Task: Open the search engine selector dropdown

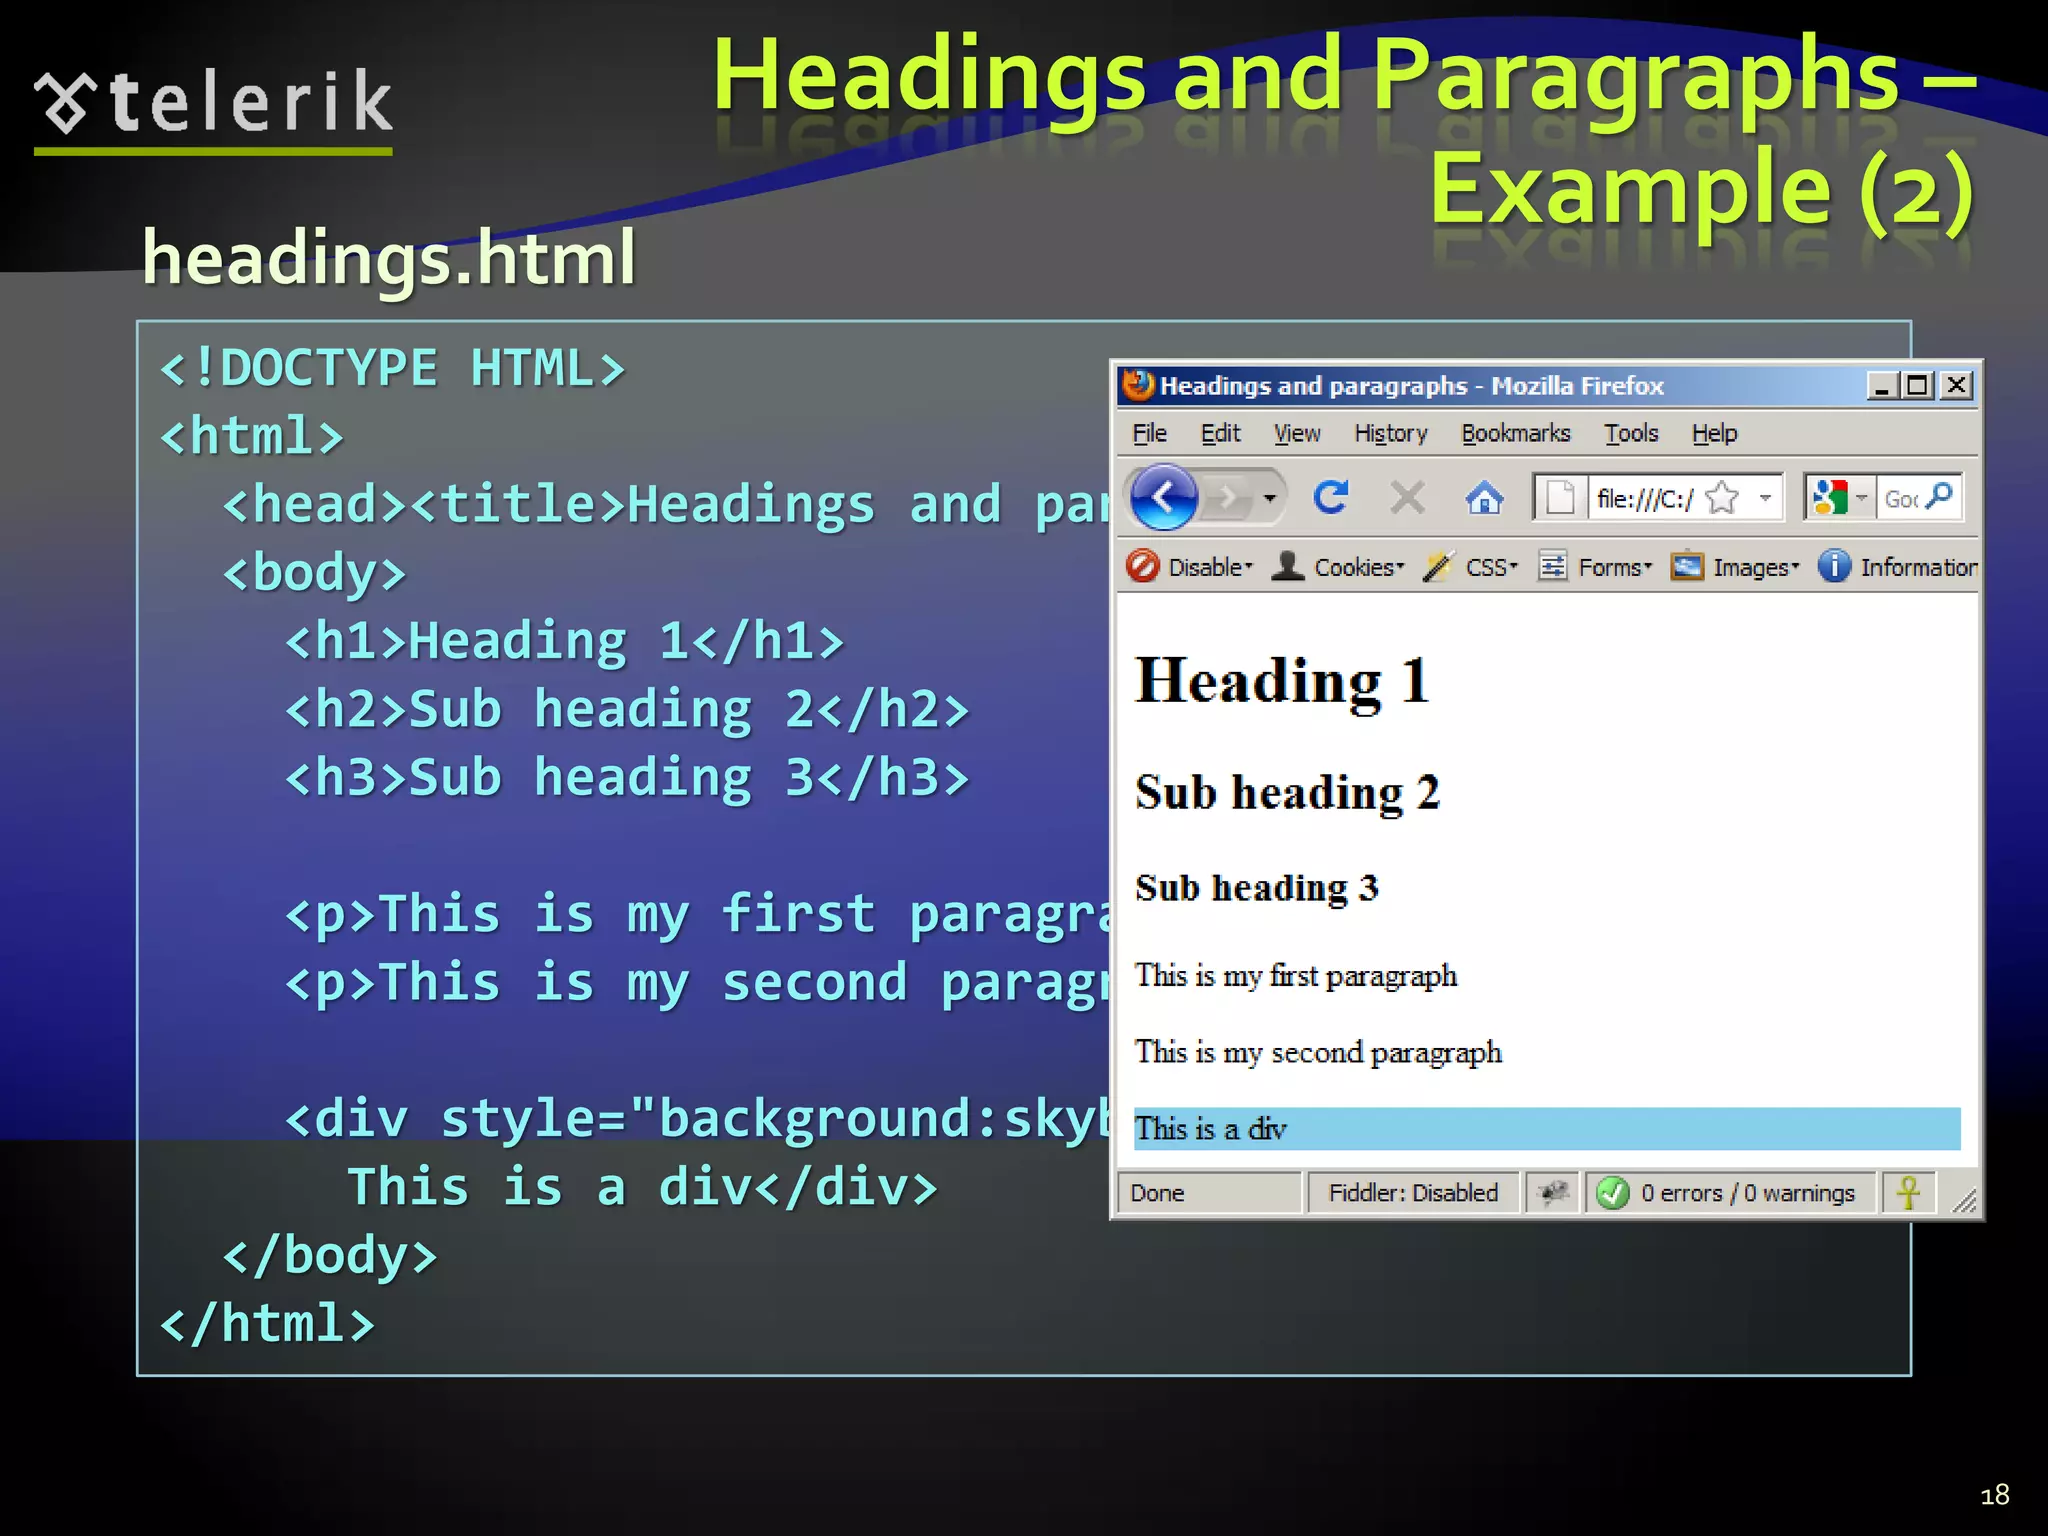Action: click(1862, 497)
